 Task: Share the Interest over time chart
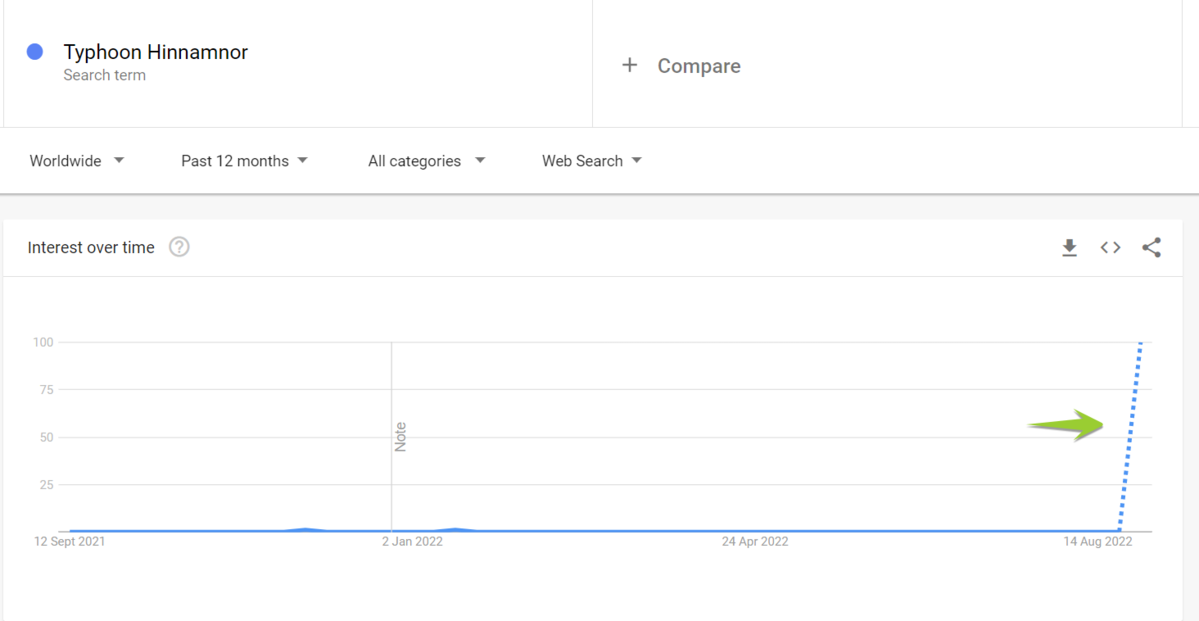pyautogui.click(x=1151, y=247)
